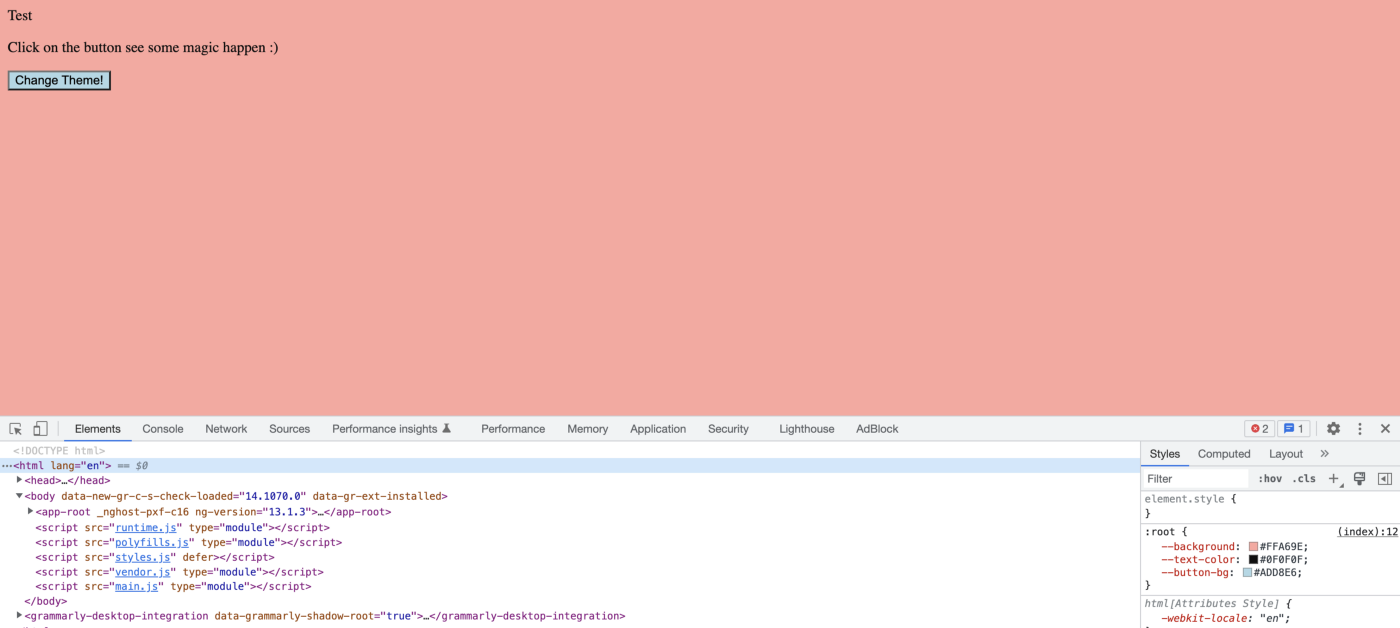Viewport: 1400px width, 628px height.
Task: Open color picker for --text-color swatch
Action: [x=1253, y=560]
